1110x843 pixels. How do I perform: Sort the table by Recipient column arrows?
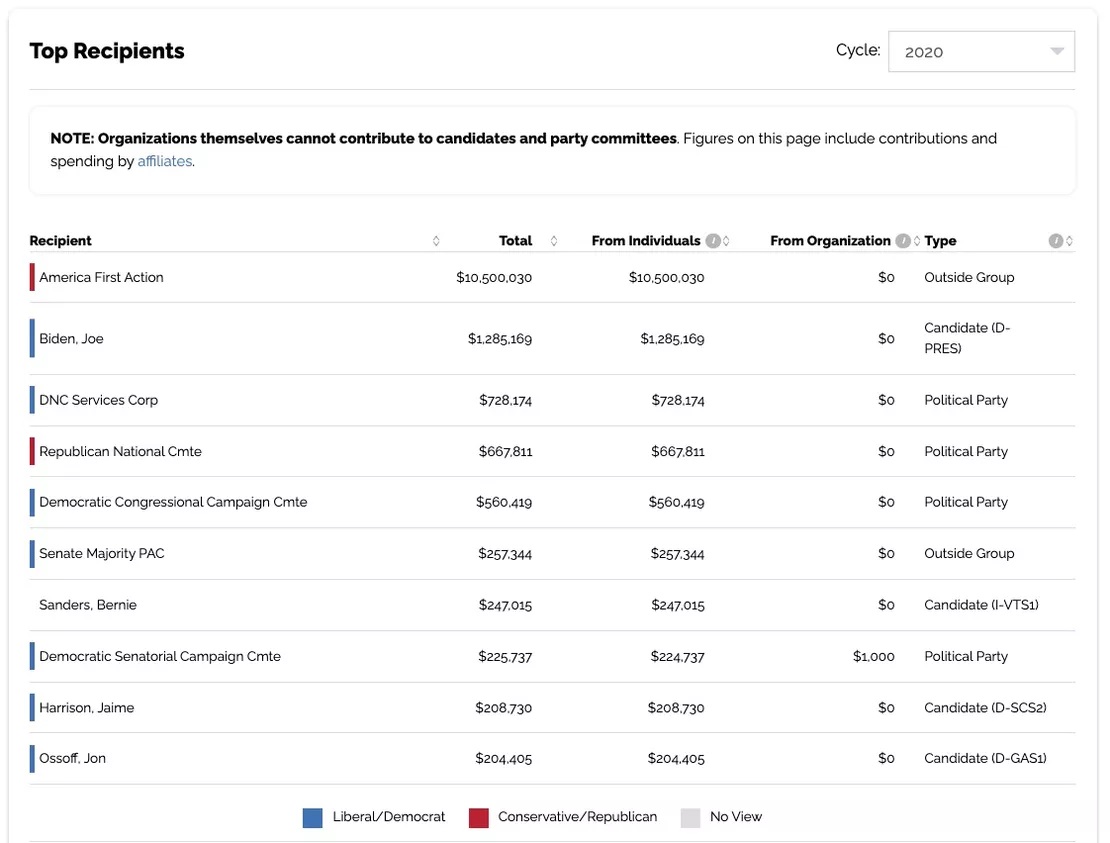coord(436,241)
